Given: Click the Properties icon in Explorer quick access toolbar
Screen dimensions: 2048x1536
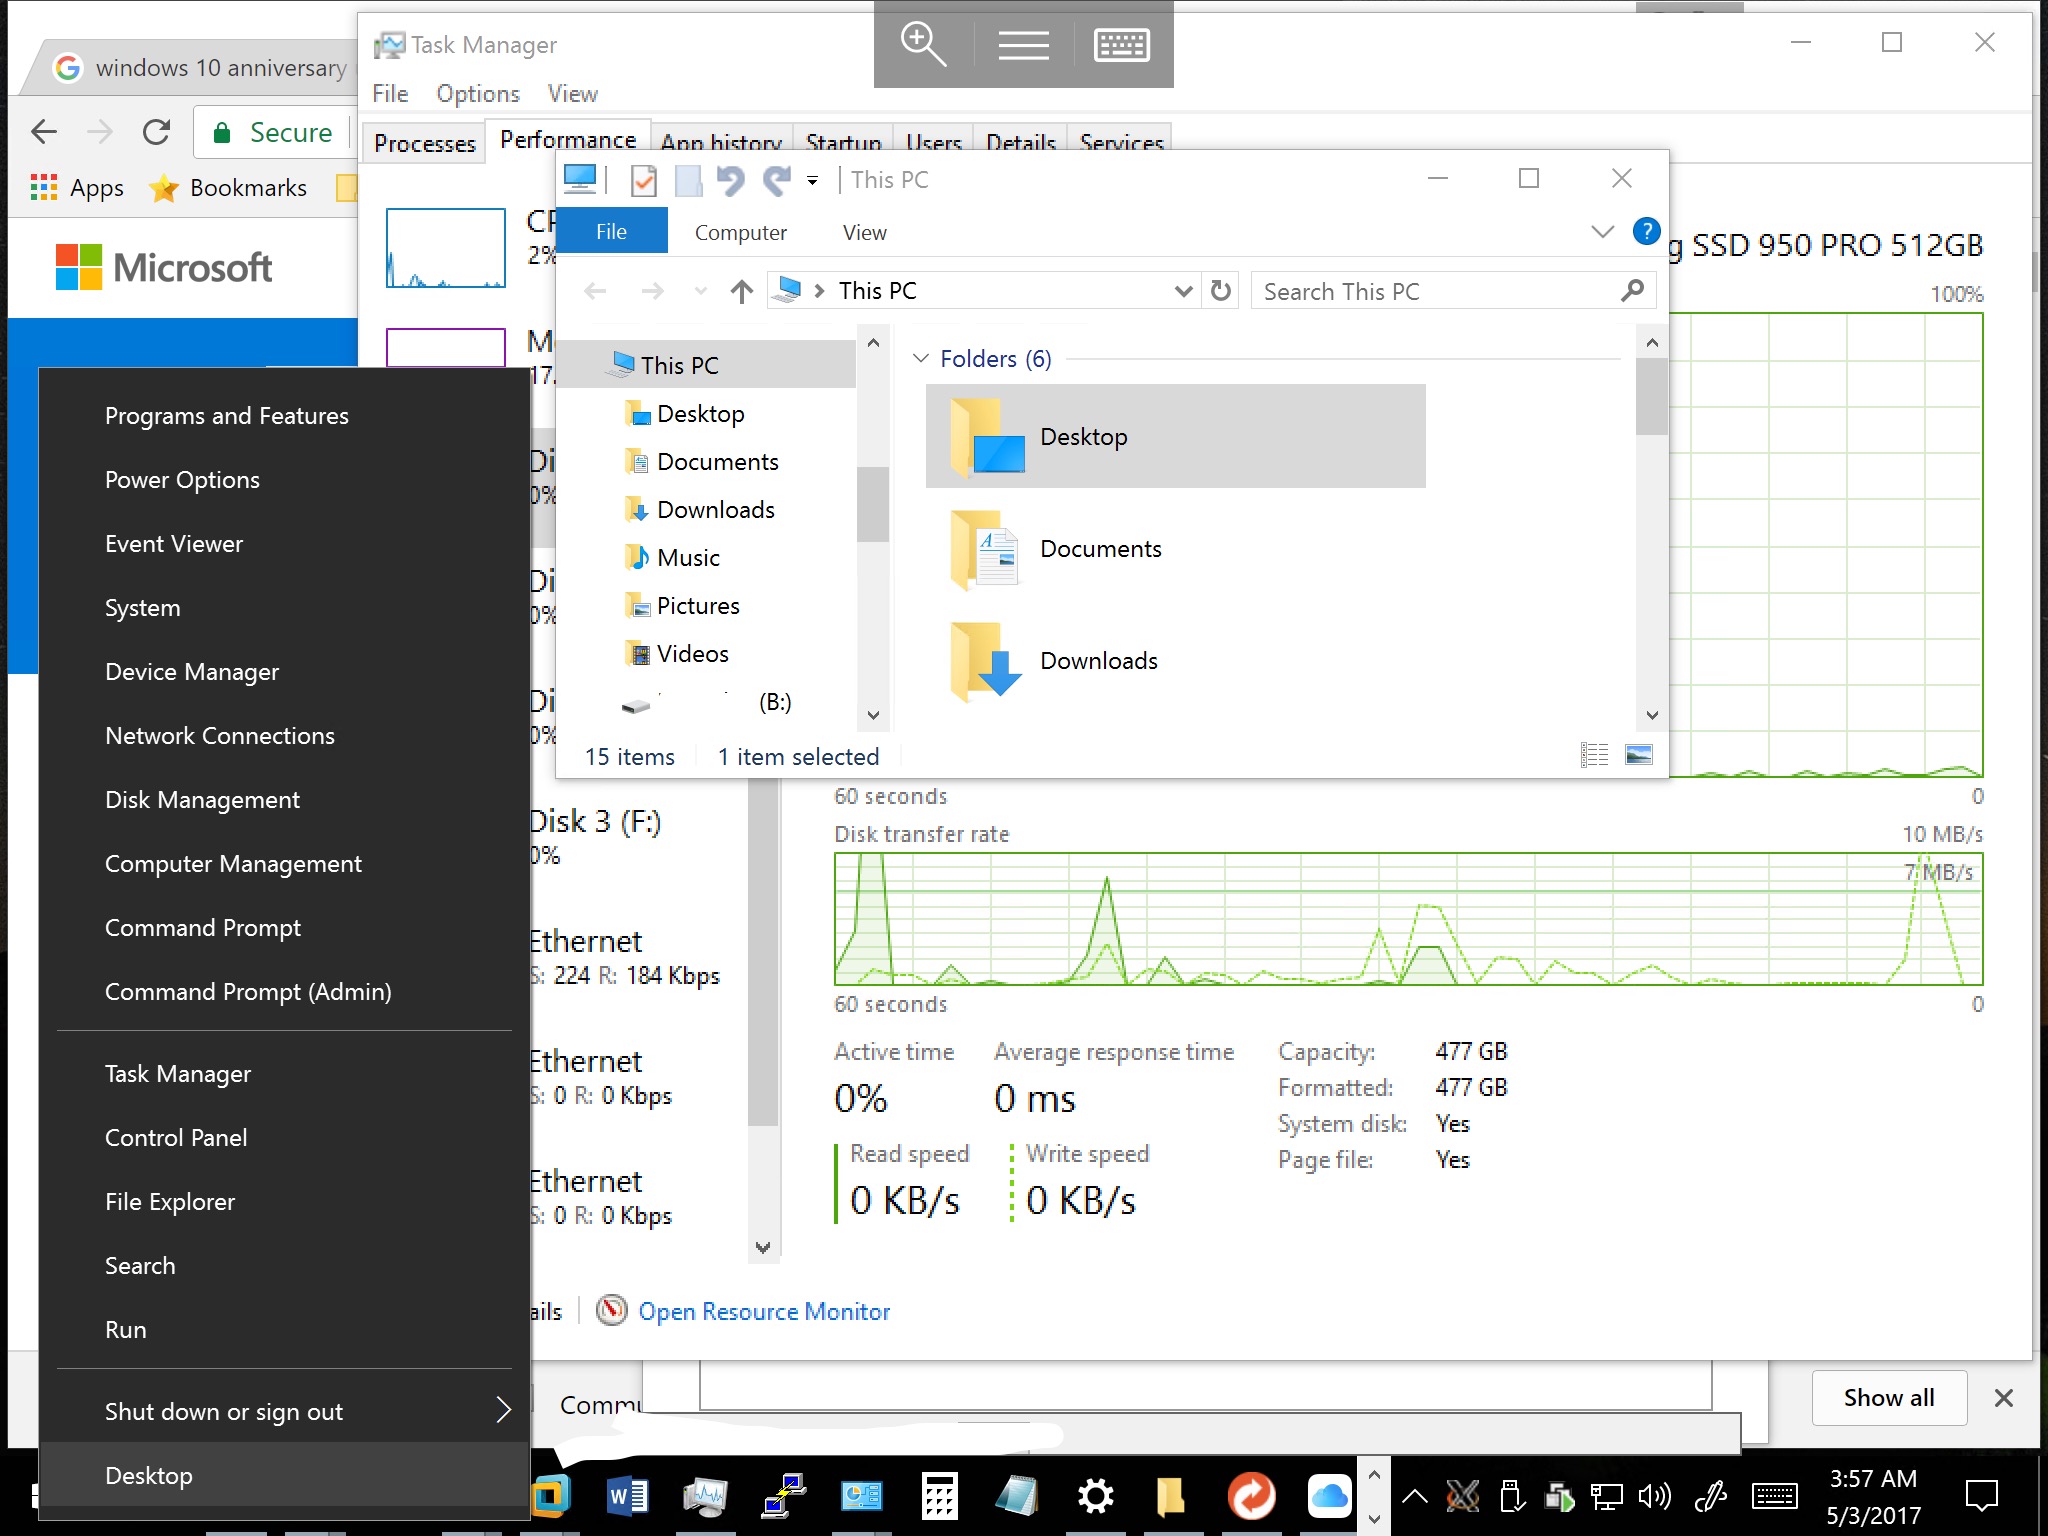Looking at the screenshot, I should pyautogui.click(x=644, y=180).
